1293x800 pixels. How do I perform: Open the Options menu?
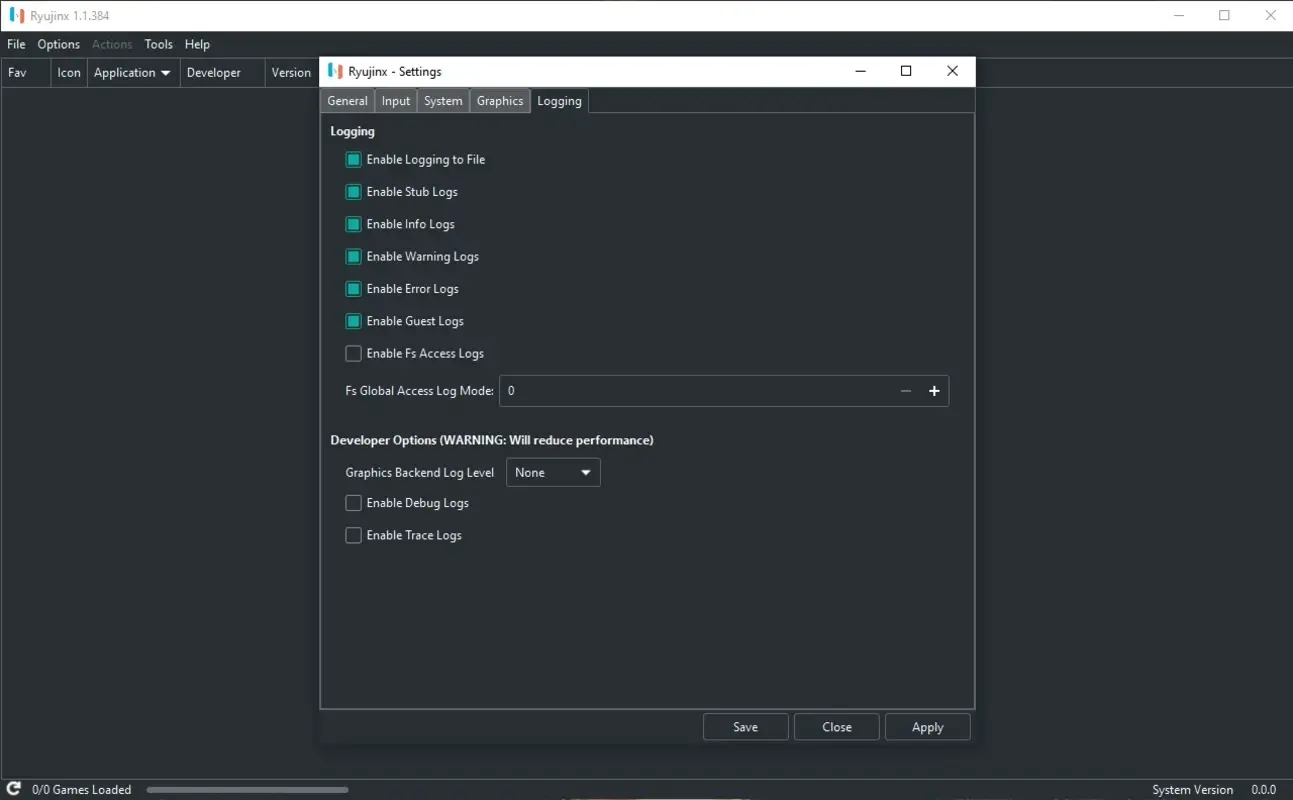pos(57,44)
